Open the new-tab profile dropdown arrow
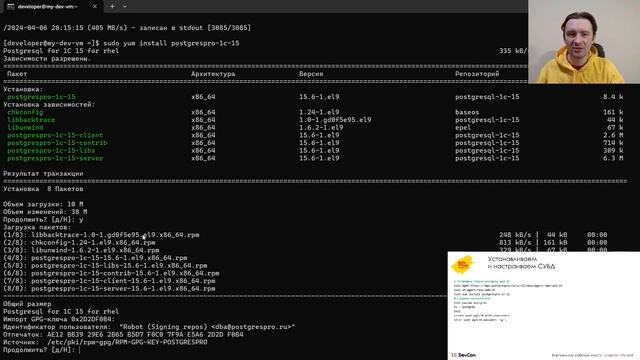640x360 pixels. click(x=124, y=7)
